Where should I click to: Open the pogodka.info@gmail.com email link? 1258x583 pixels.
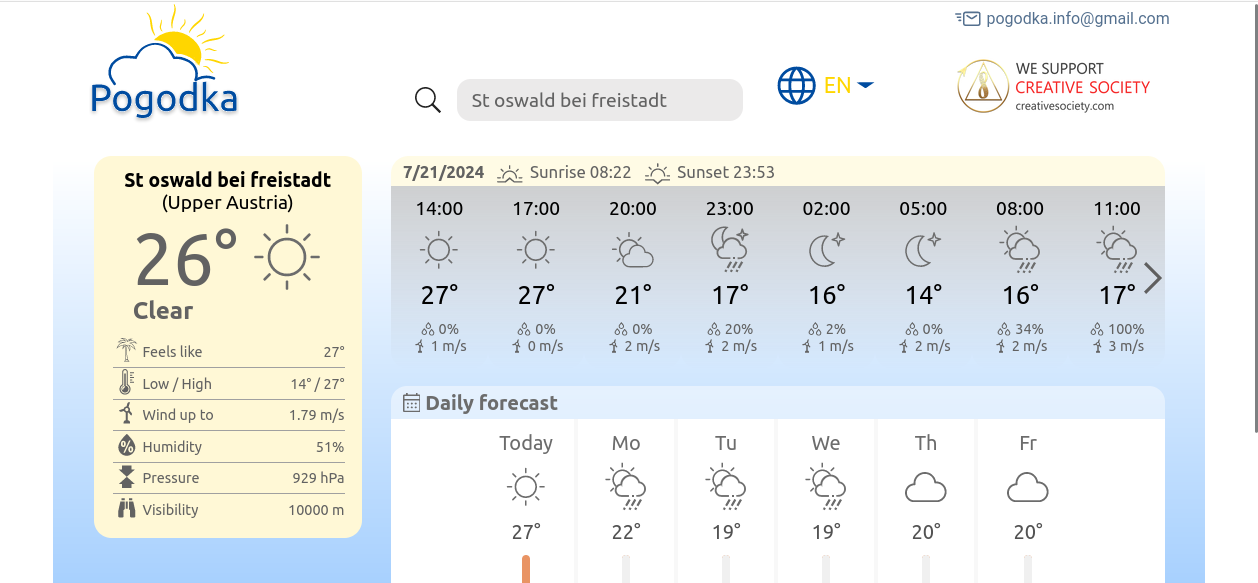pos(1077,18)
